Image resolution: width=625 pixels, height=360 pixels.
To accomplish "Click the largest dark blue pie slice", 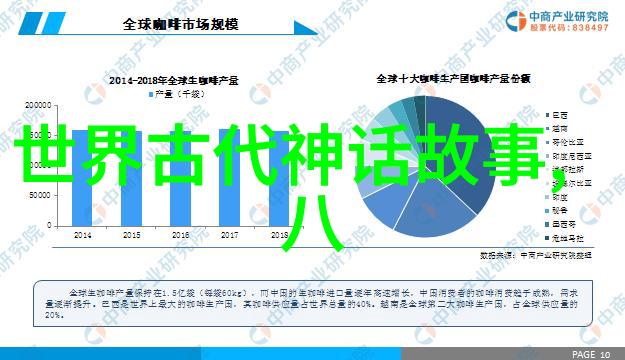I will [462, 151].
